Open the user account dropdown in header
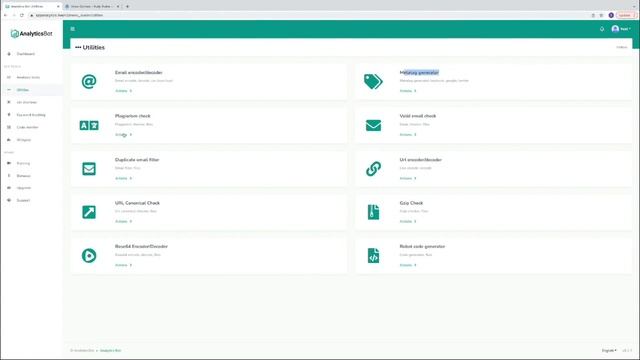 point(621,29)
